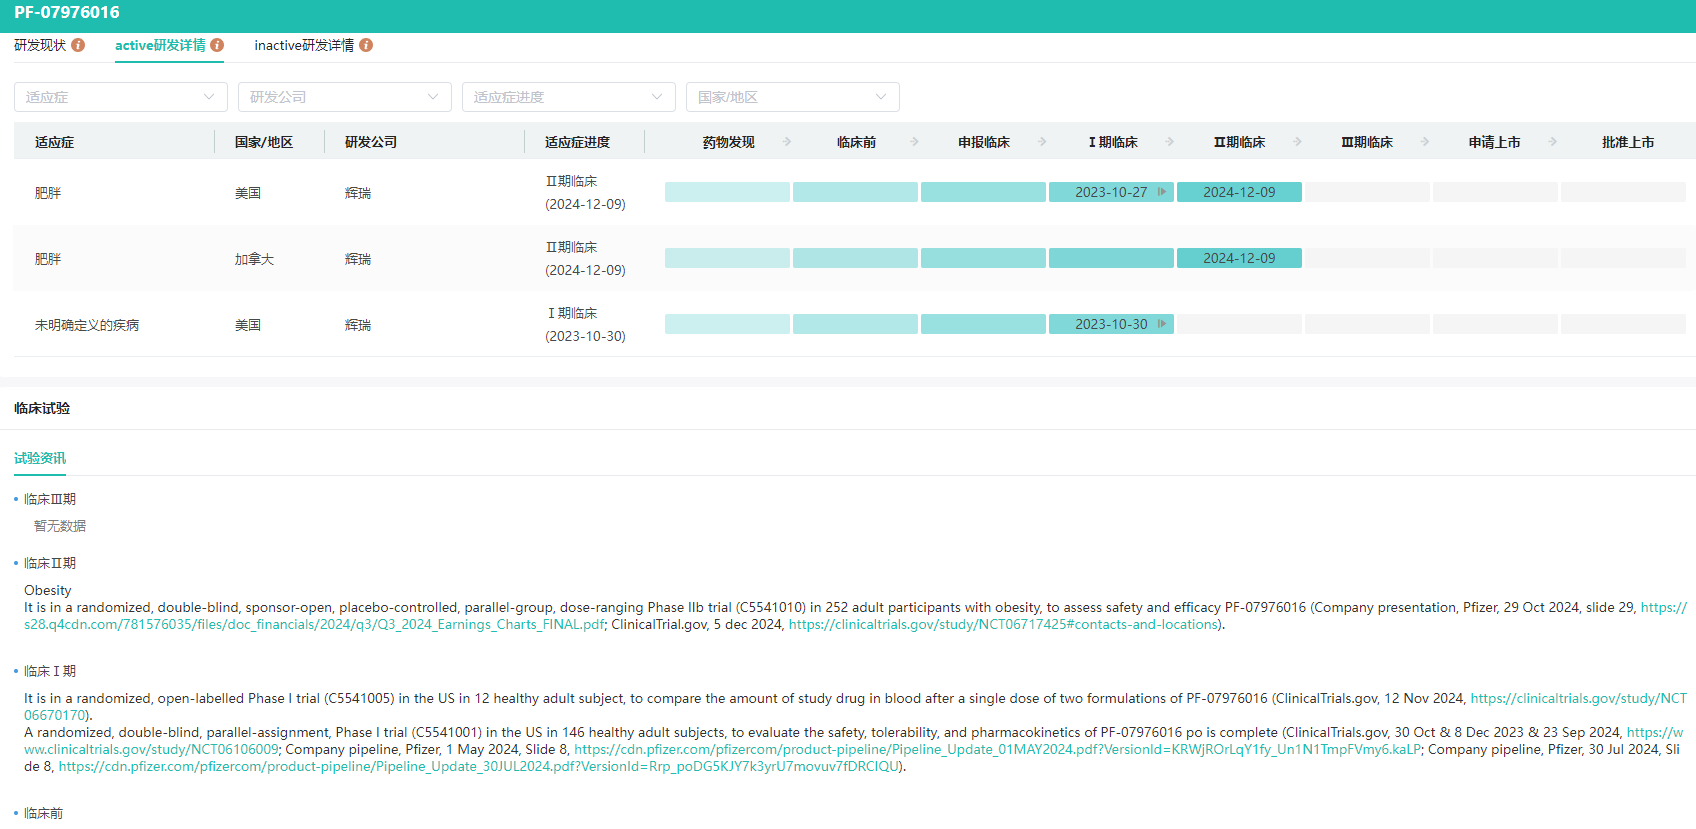
Task: Click the 2024-12-09 progress bar for 加拿大
Action: (1239, 258)
